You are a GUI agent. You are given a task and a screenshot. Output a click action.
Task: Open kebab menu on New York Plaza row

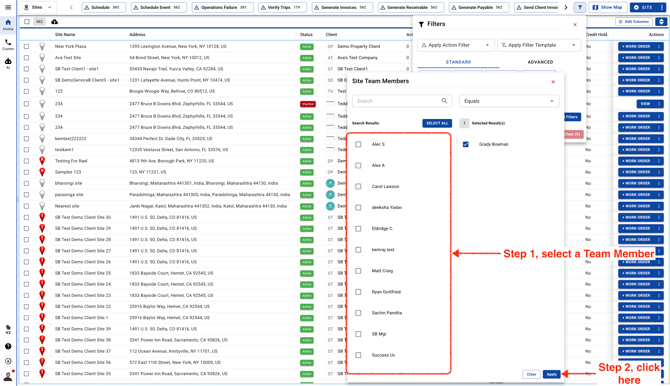[x=659, y=46]
